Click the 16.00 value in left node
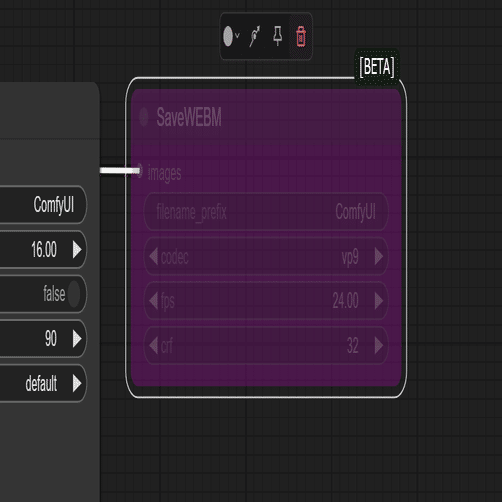502x502 pixels. click(44, 249)
